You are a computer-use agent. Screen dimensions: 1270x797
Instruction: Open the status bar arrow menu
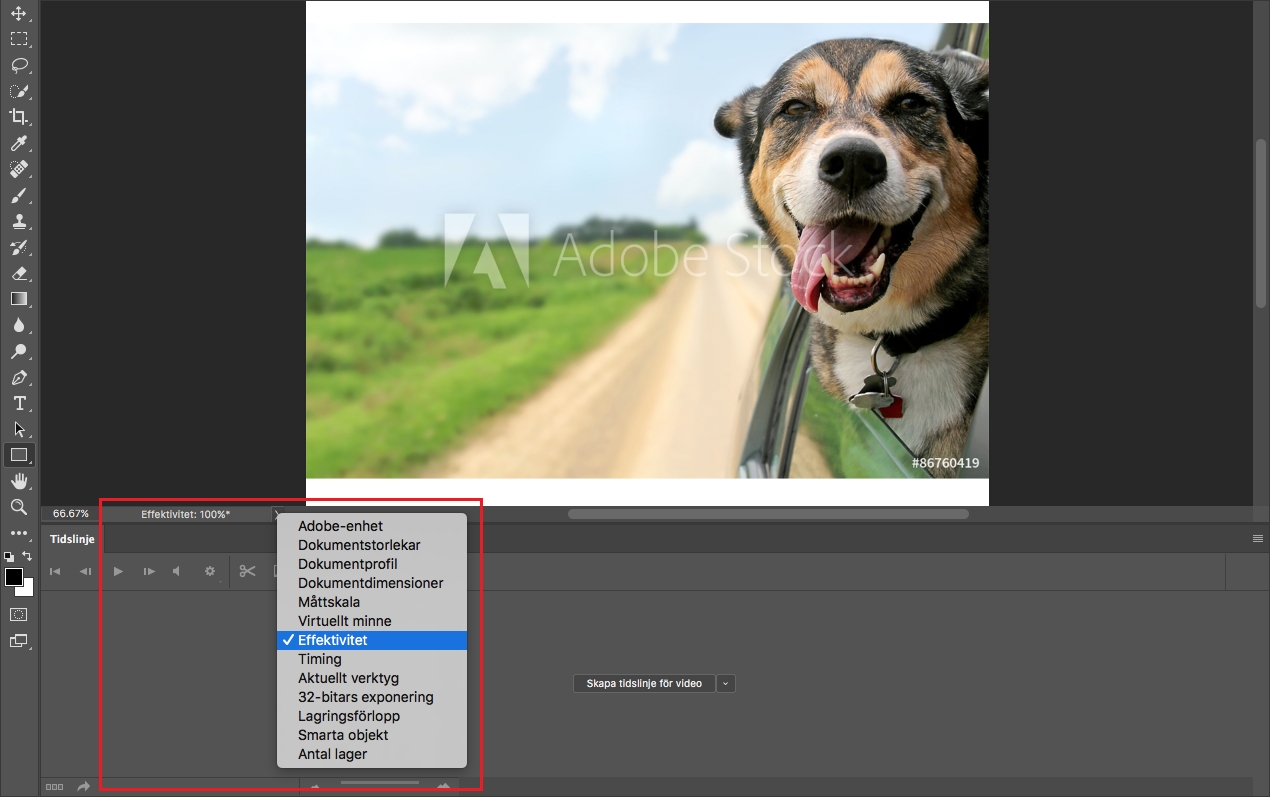[277, 514]
